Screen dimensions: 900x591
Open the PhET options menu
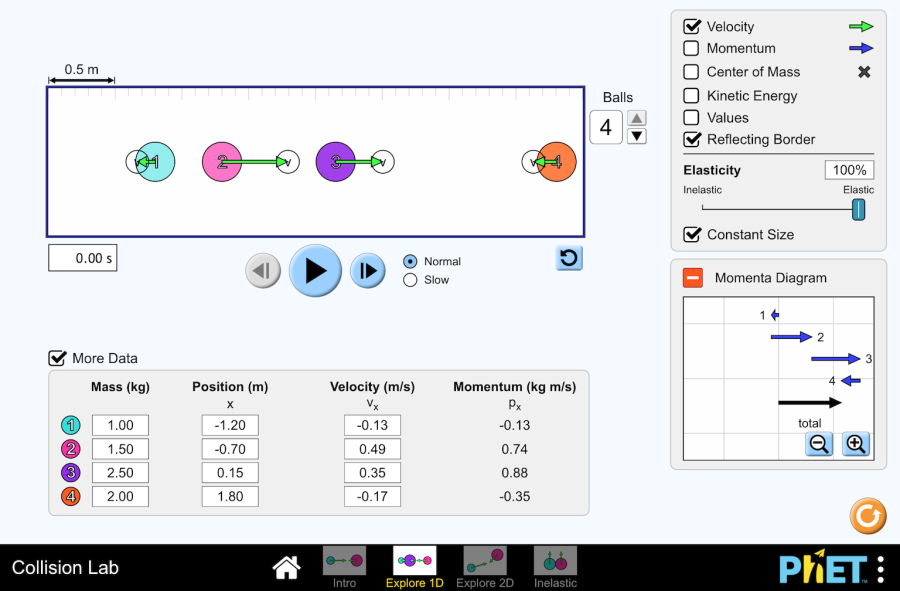click(880, 568)
